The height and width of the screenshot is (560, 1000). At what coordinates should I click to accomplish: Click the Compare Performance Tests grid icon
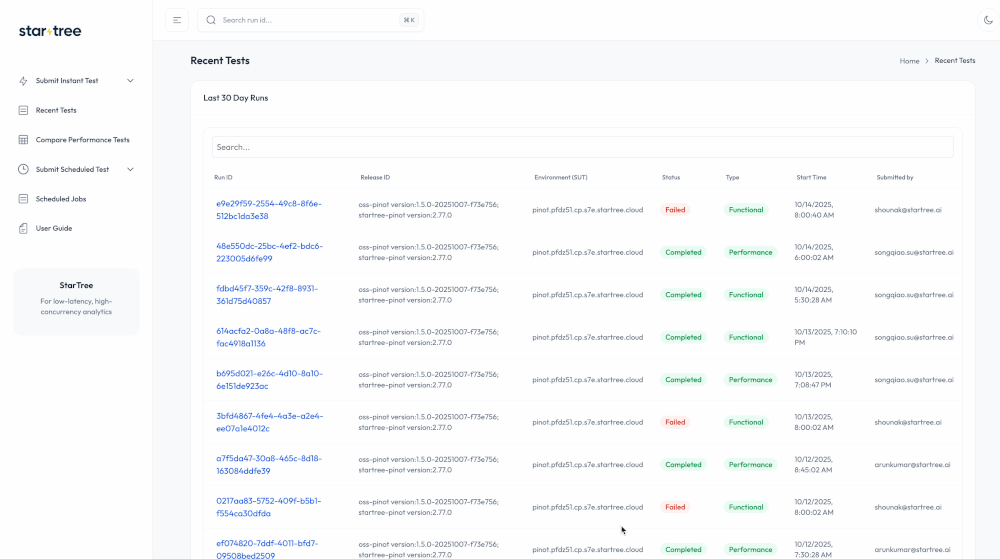pos(23,140)
